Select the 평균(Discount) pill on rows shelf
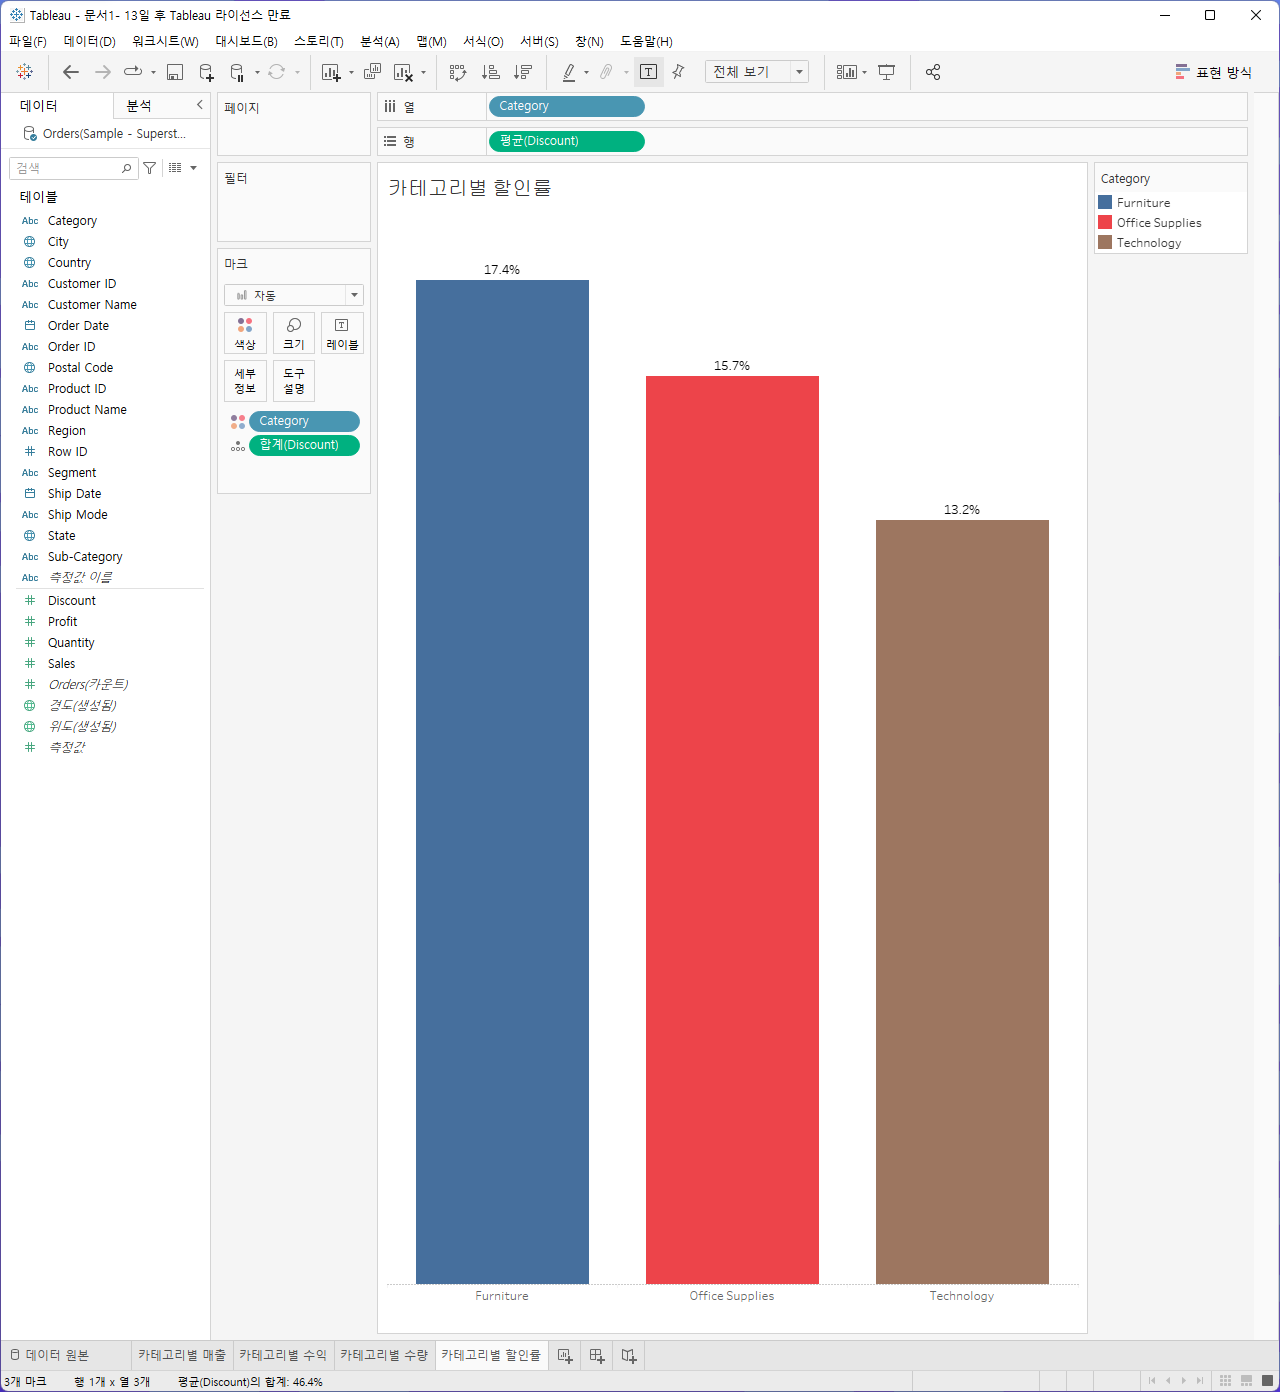 [566, 141]
